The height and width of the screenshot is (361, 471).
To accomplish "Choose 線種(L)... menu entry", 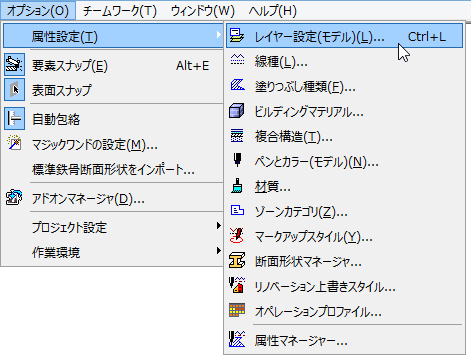I will point(345,61).
